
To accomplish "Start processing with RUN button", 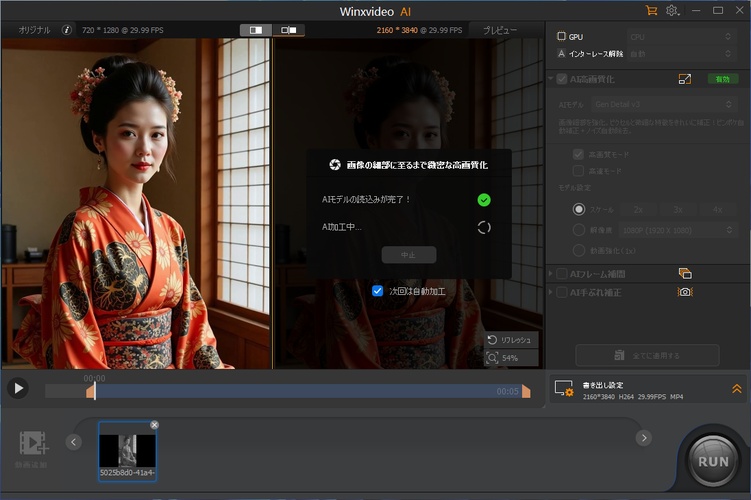I will coord(713,461).
